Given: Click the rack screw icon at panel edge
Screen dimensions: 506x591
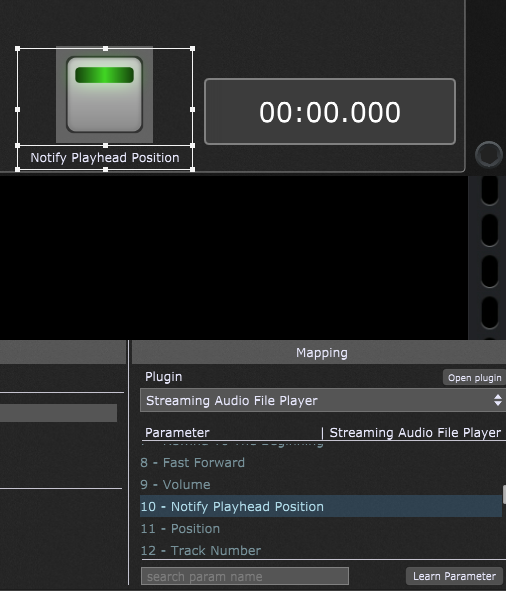Looking at the screenshot, I should click(489, 154).
